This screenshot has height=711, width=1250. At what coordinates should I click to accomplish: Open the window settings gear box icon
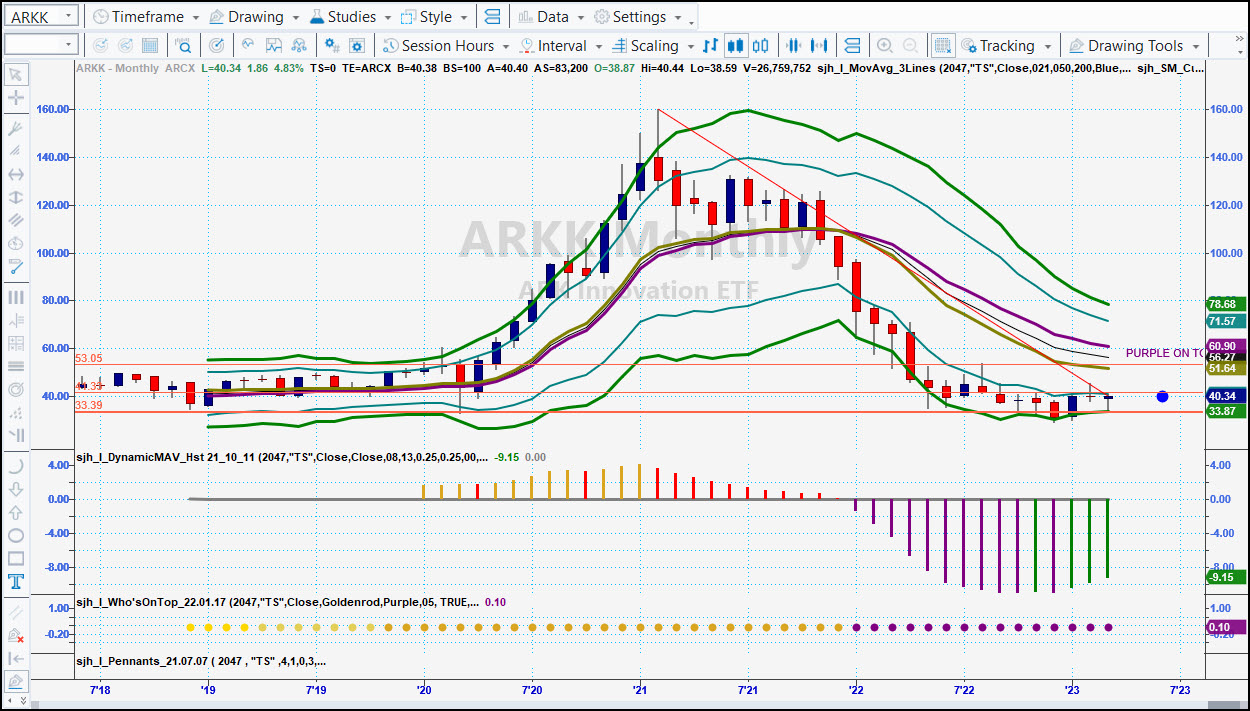[357, 45]
